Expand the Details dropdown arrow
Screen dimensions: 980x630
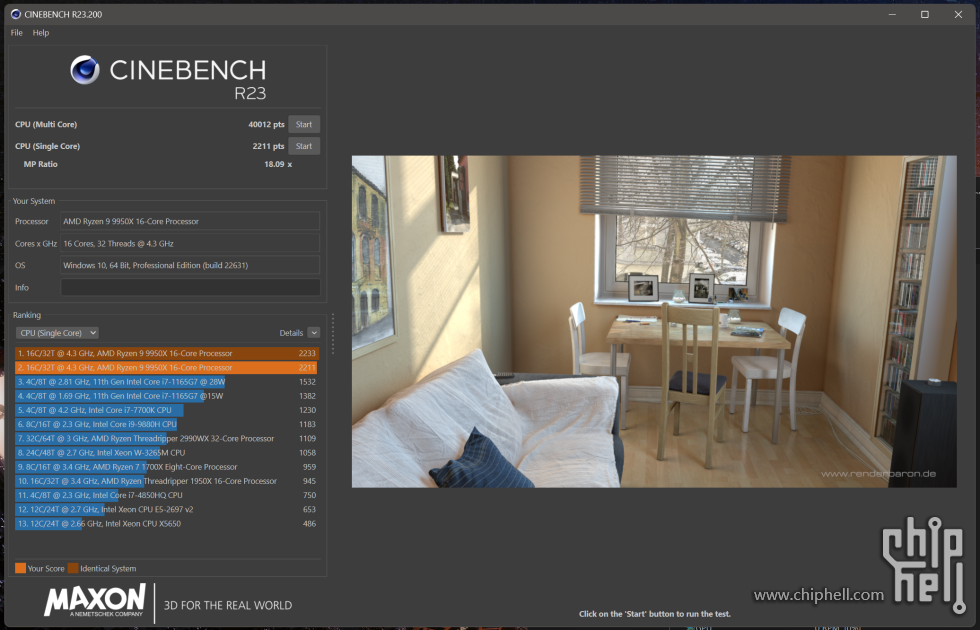(314, 333)
